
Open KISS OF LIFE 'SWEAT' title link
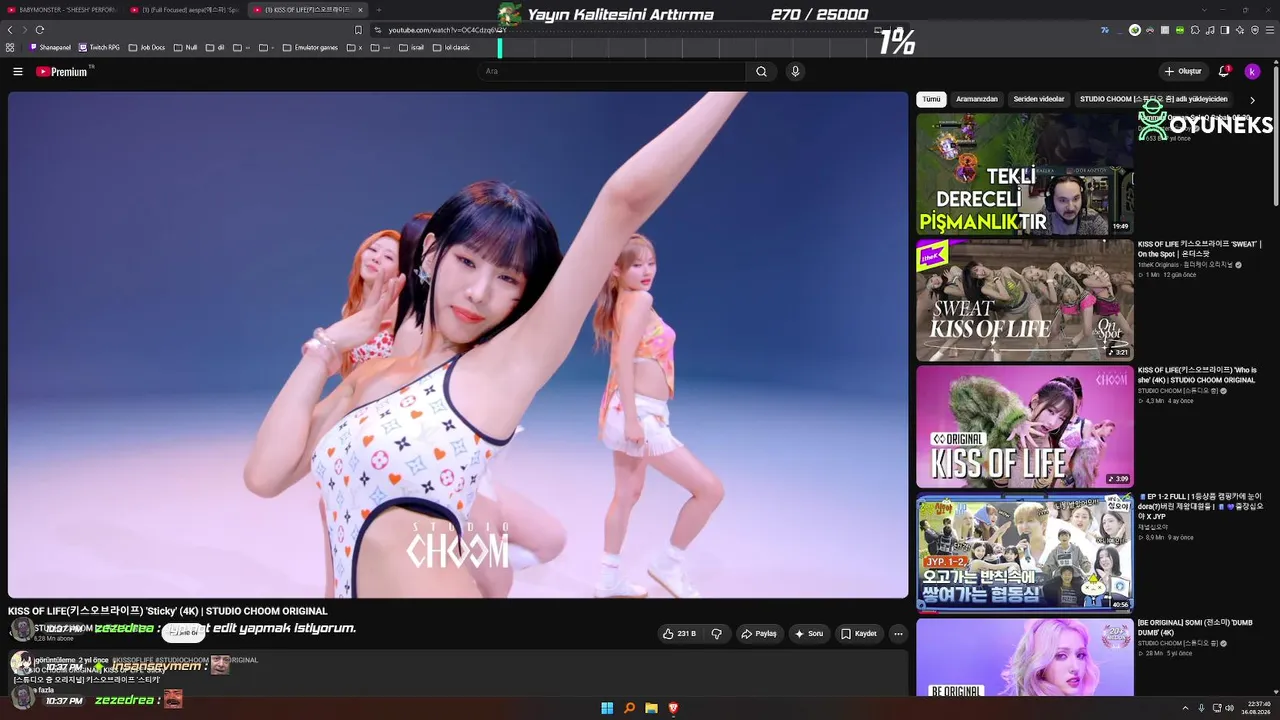click(x=1200, y=249)
